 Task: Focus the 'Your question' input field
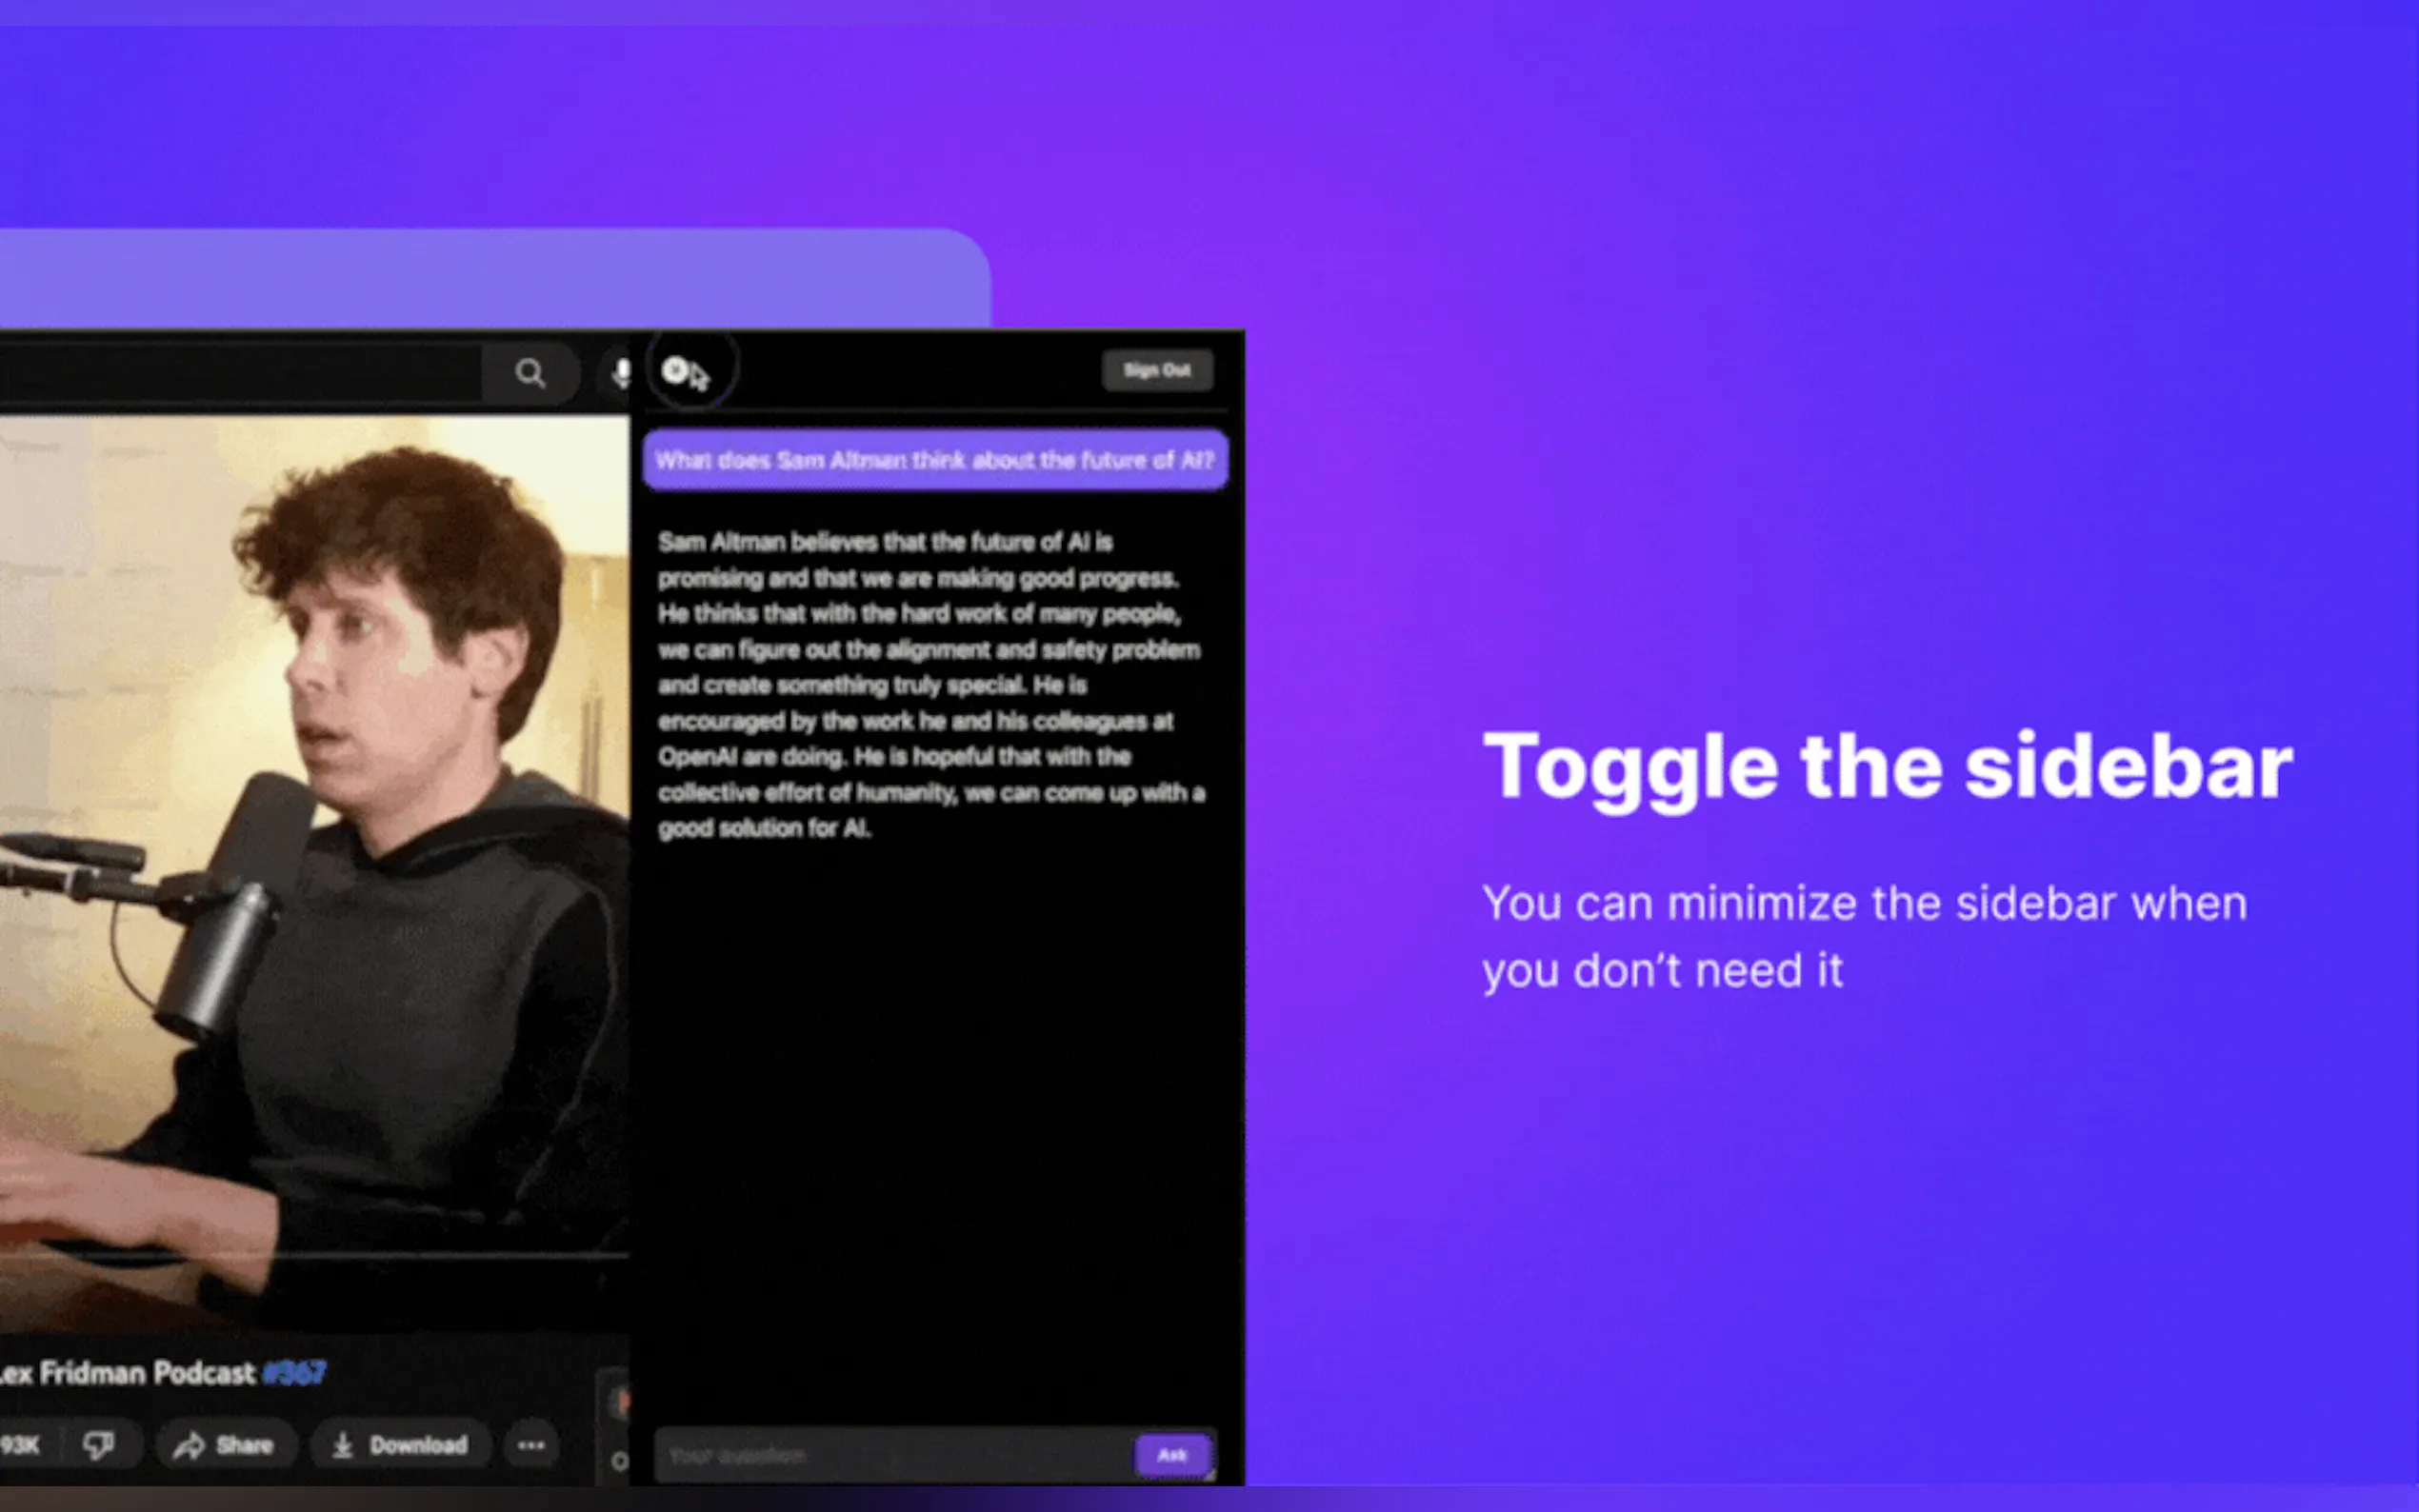890,1454
